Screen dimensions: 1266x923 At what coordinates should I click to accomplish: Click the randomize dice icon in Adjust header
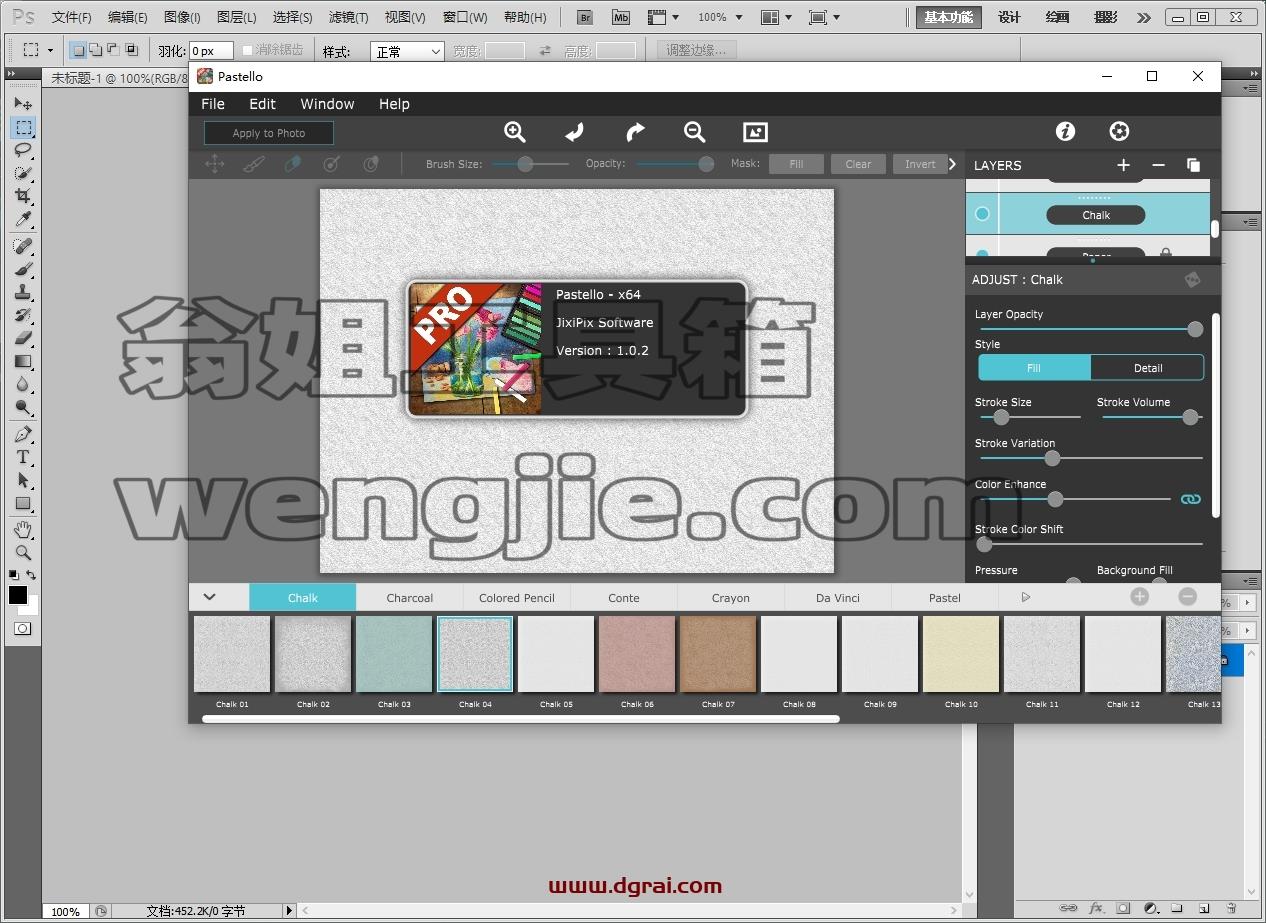pos(1193,280)
